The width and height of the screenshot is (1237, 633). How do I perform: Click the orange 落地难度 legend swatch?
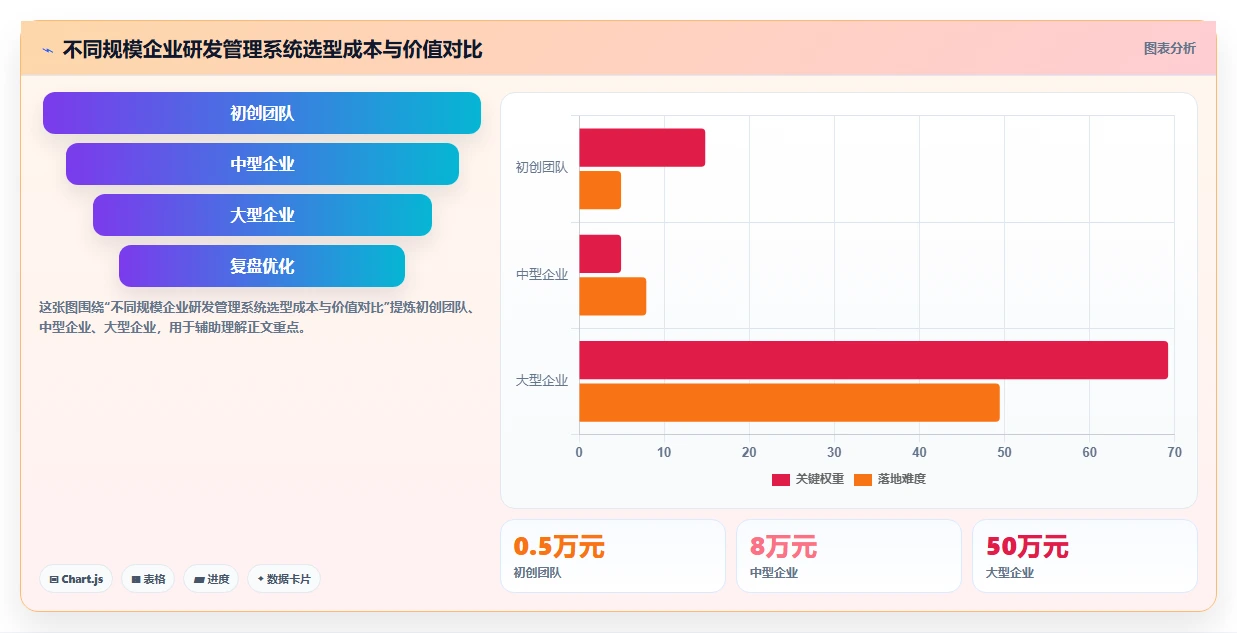click(864, 480)
